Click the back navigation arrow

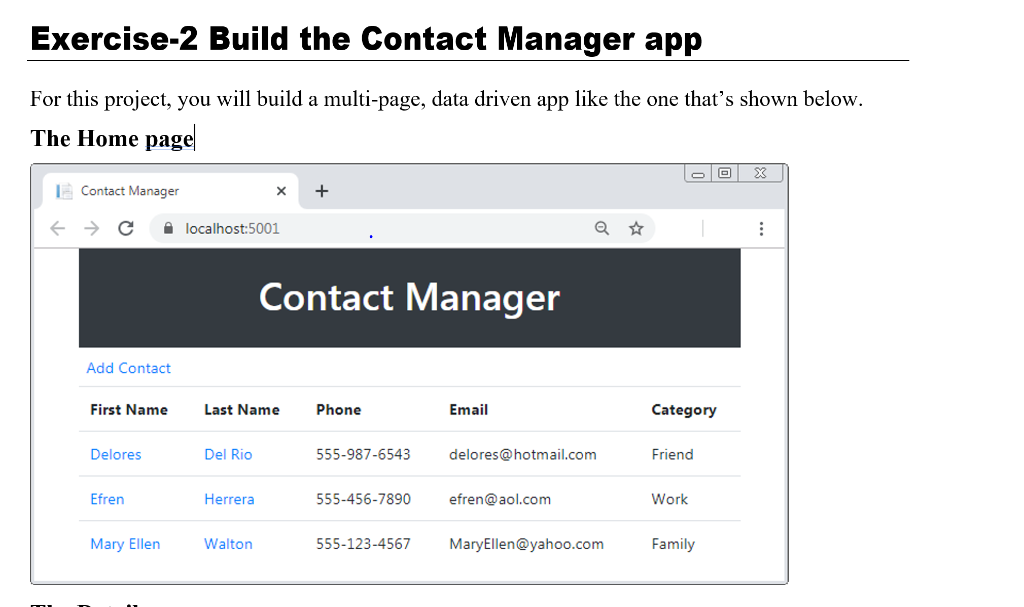[x=57, y=228]
